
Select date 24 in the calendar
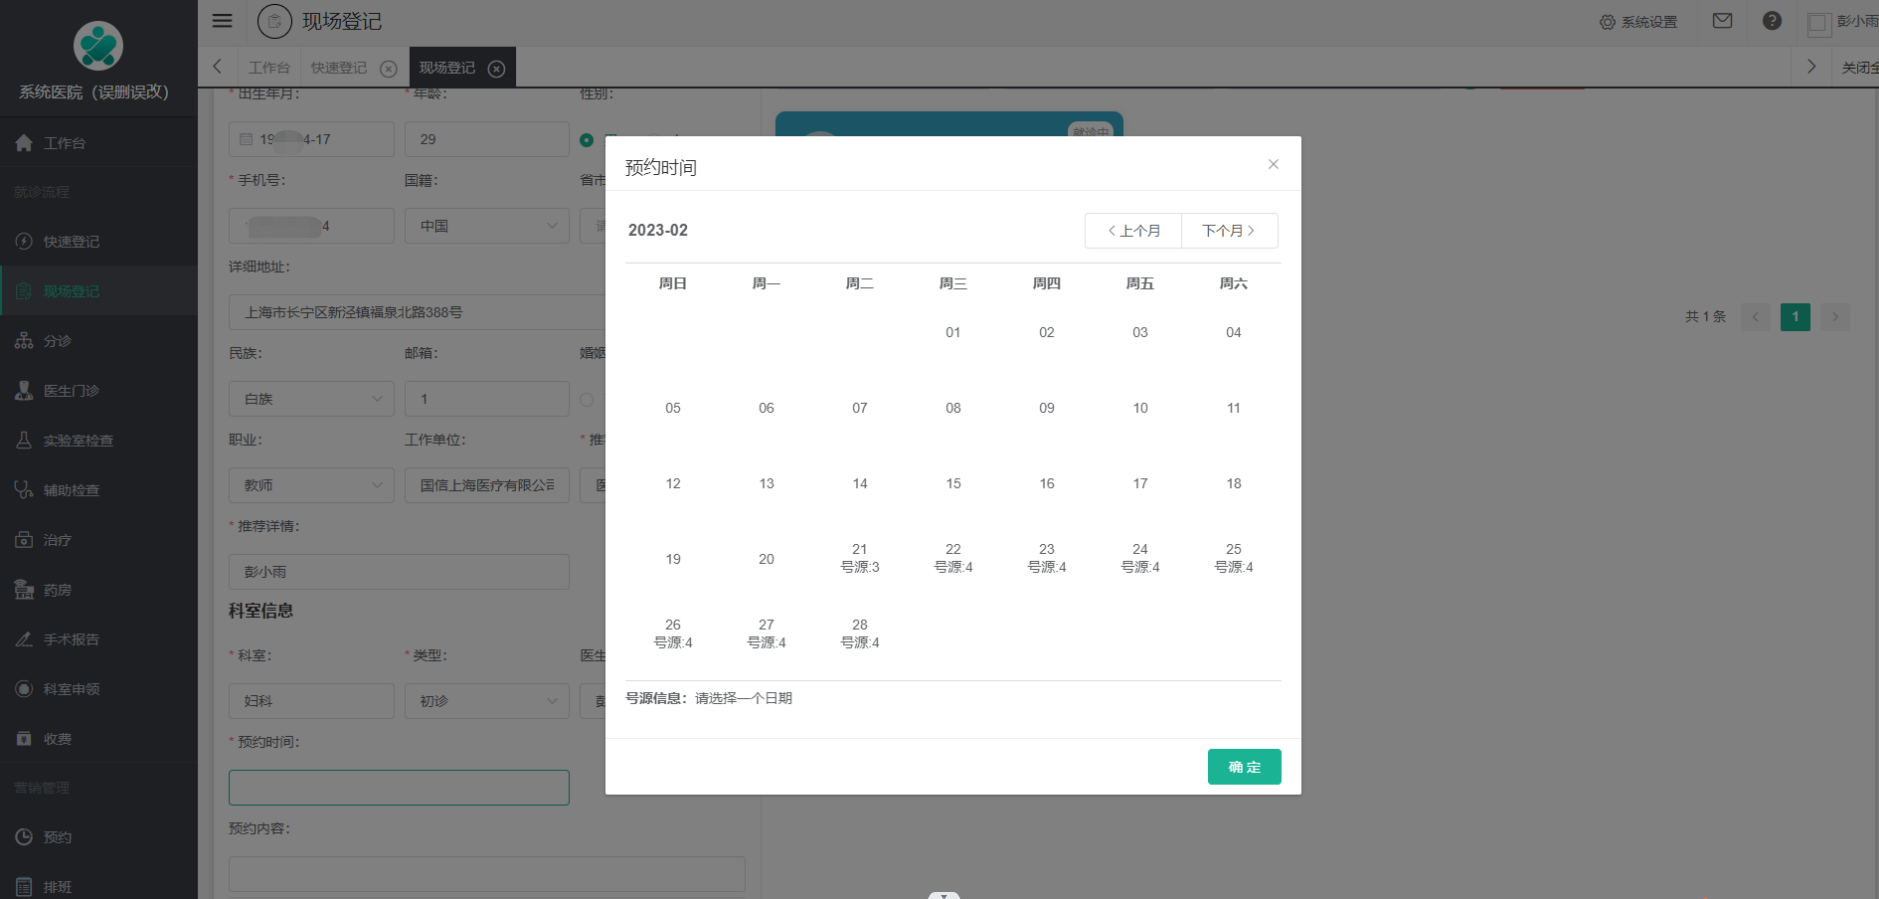1140,558
